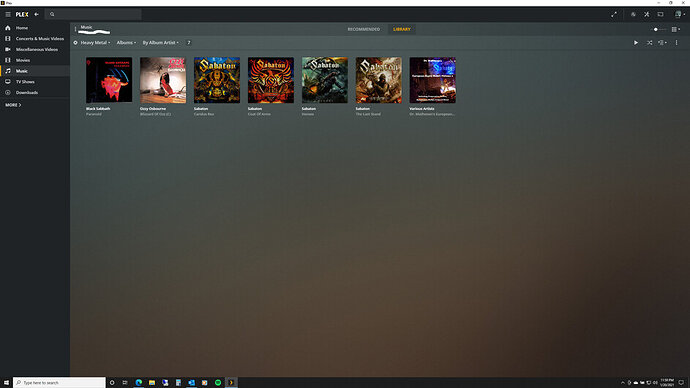Open File Explorer from taskbar
690x388 pixels.
tap(152, 383)
